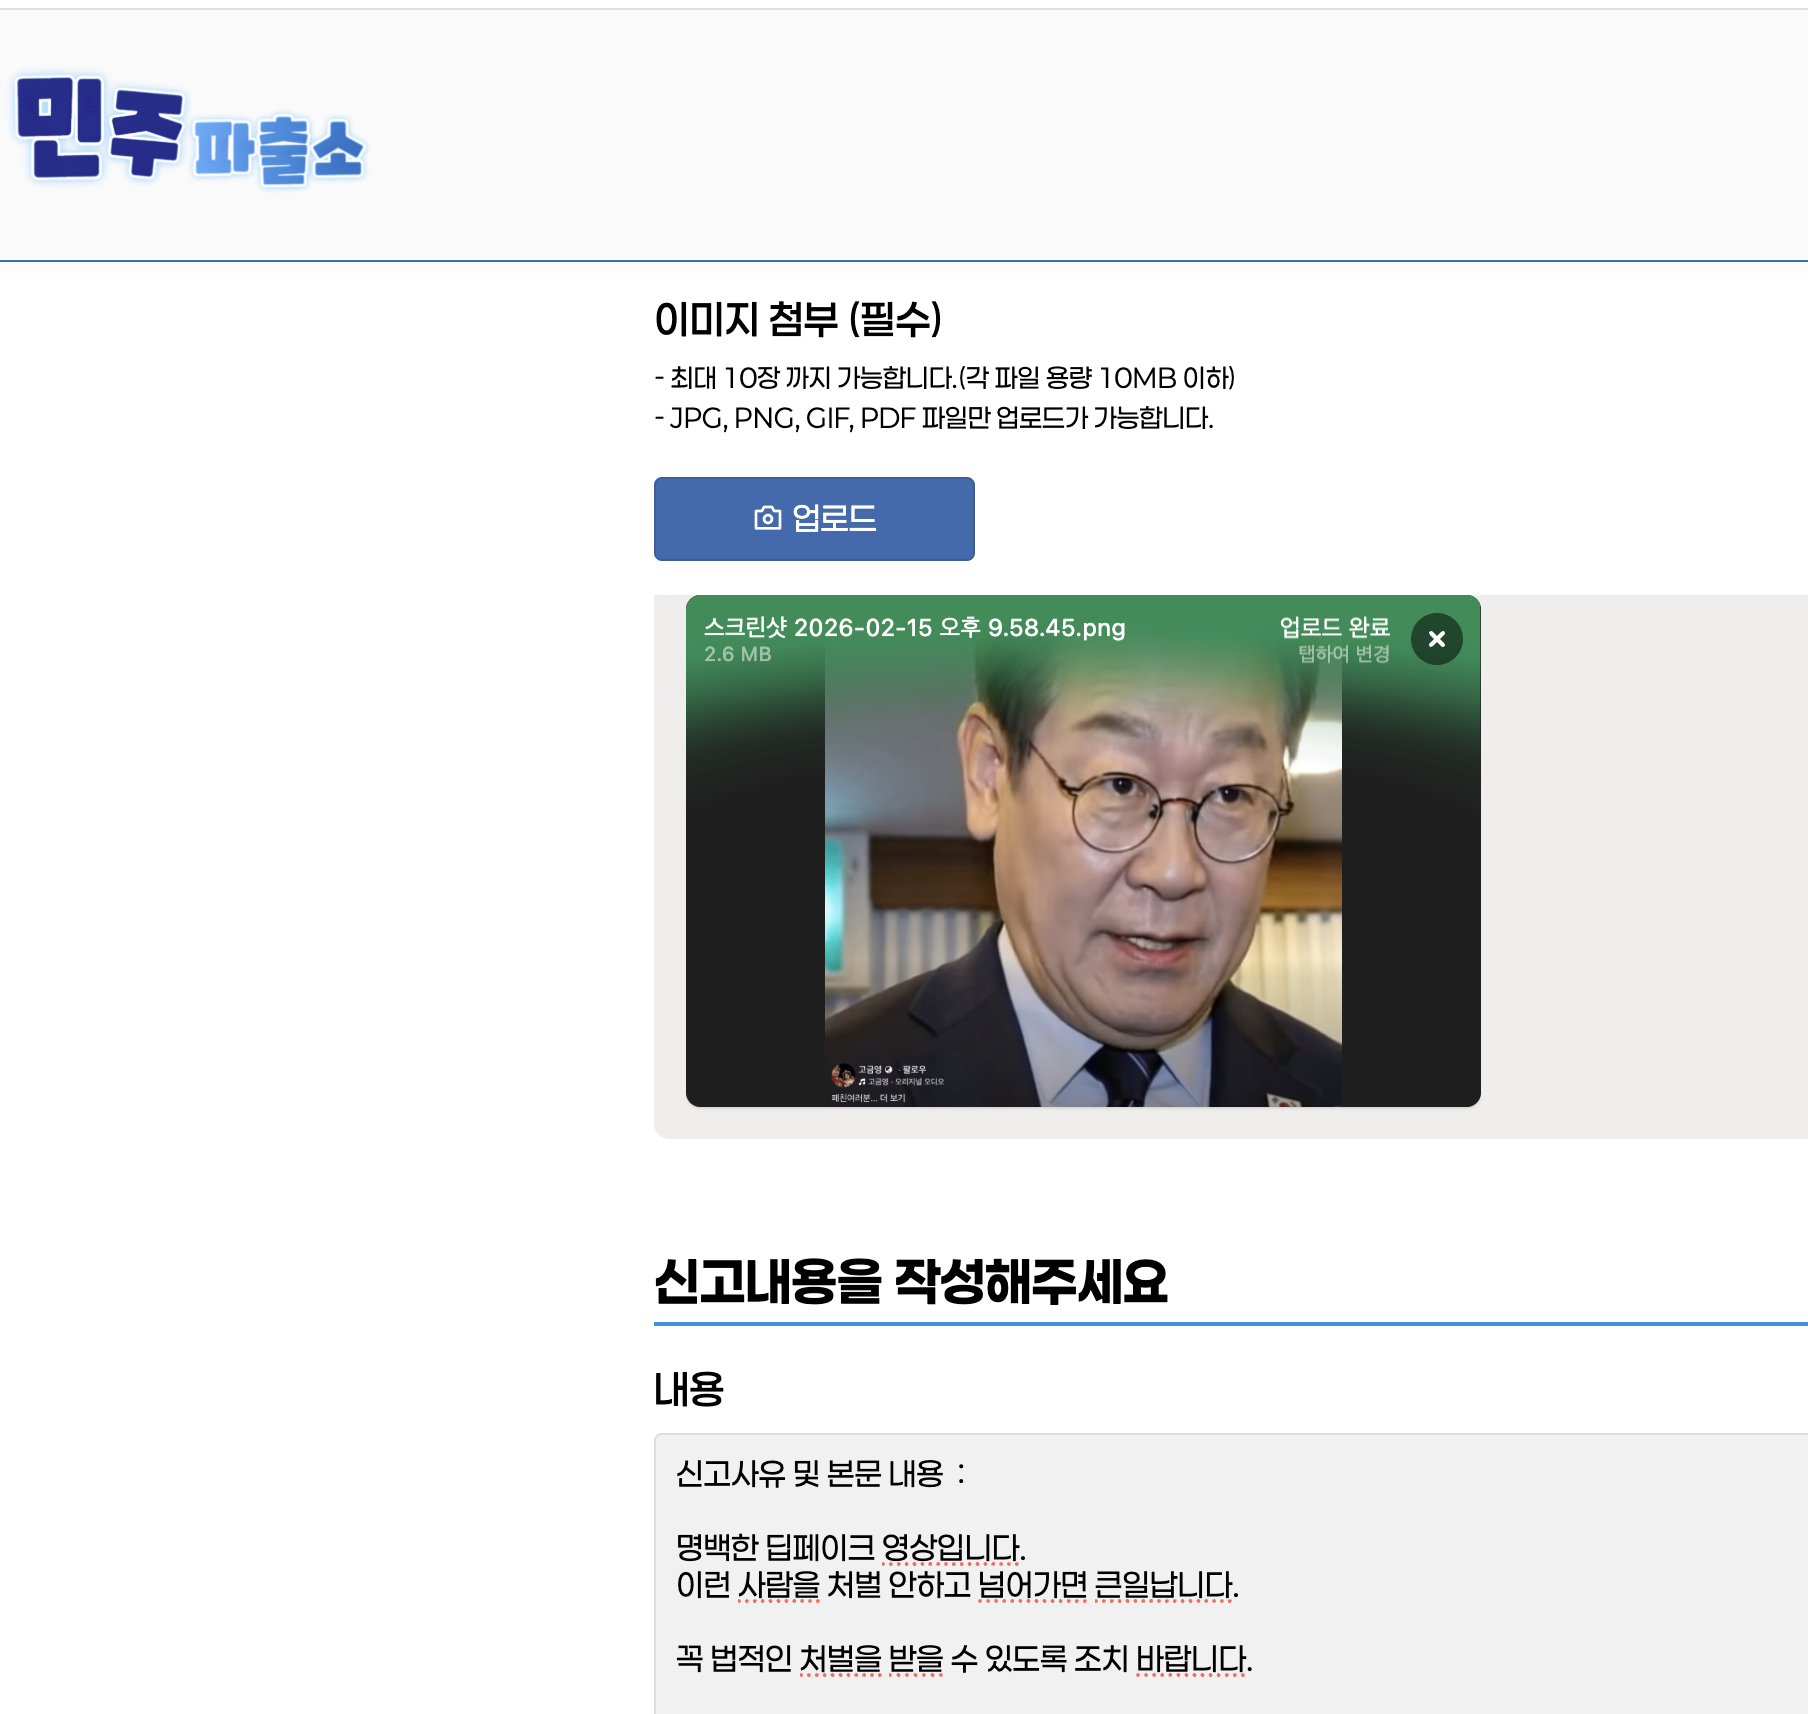Click the 팔로우 link in the video preview
This screenshot has height=1714, width=1808.
pos(913,1068)
